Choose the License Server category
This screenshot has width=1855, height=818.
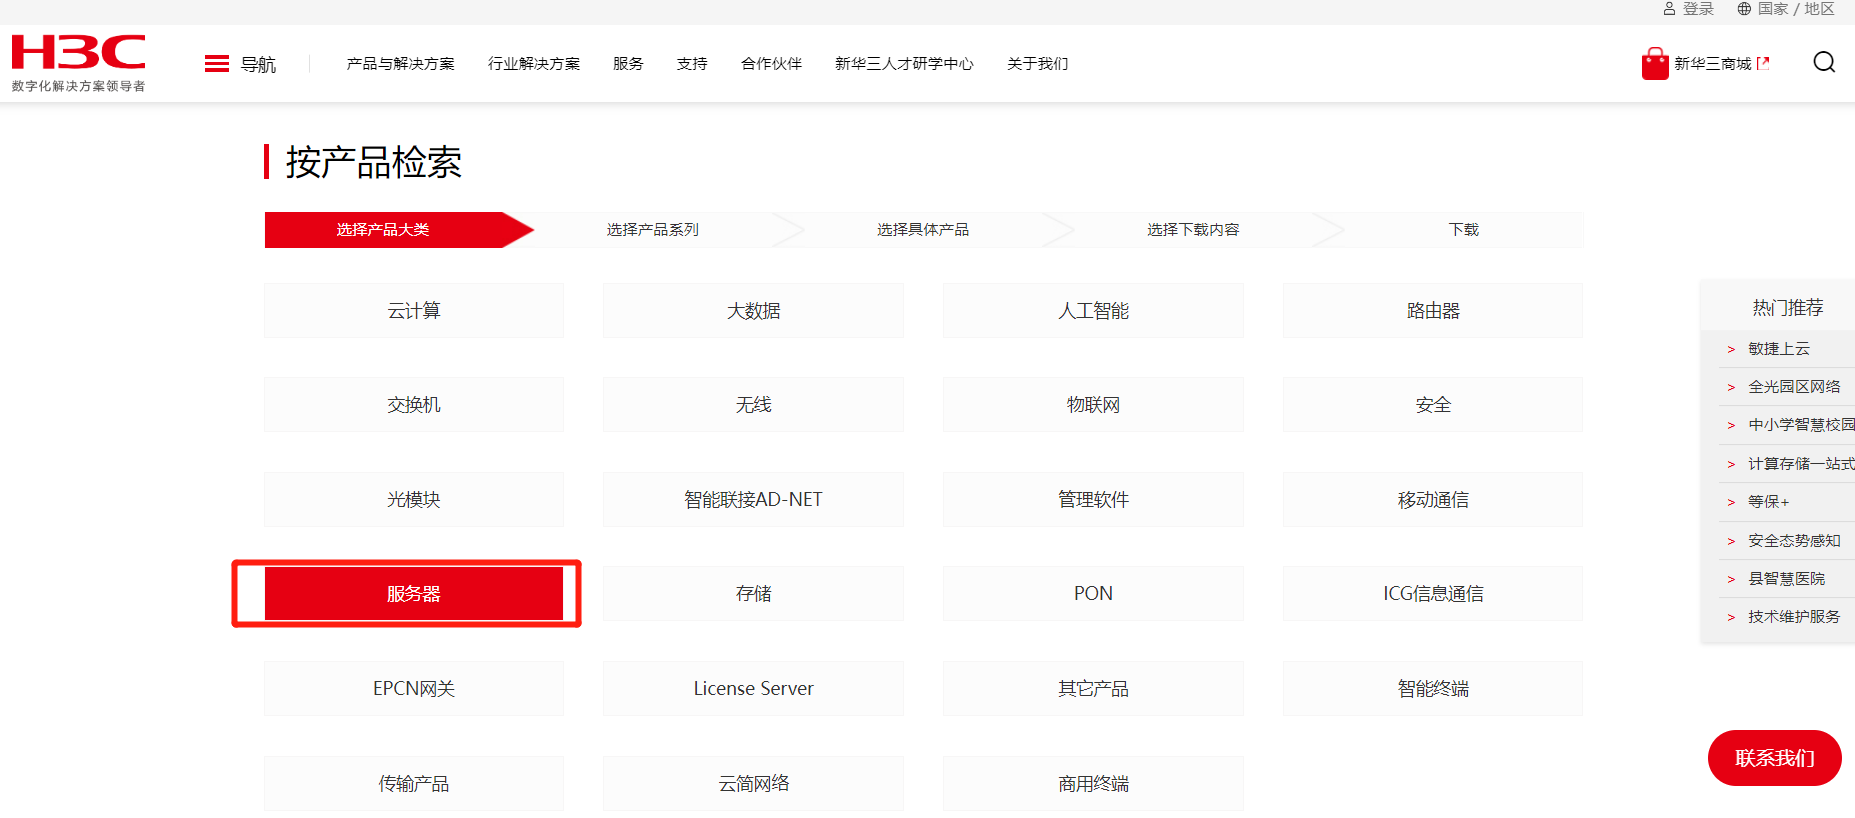753,689
